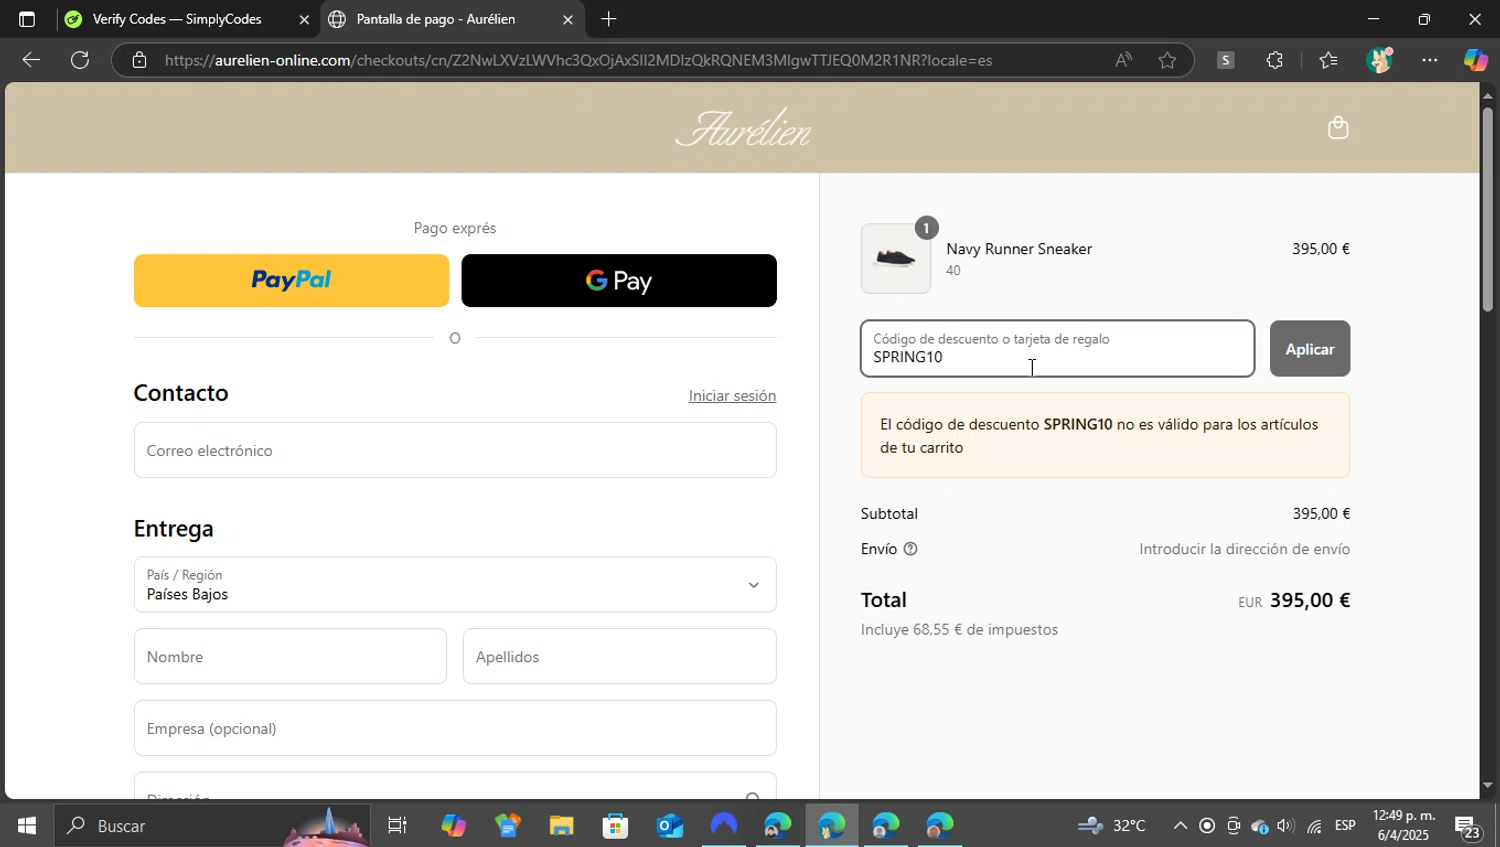Launch Copilot from the taskbar
This screenshot has height=847, width=1500.
coord(453,826)
